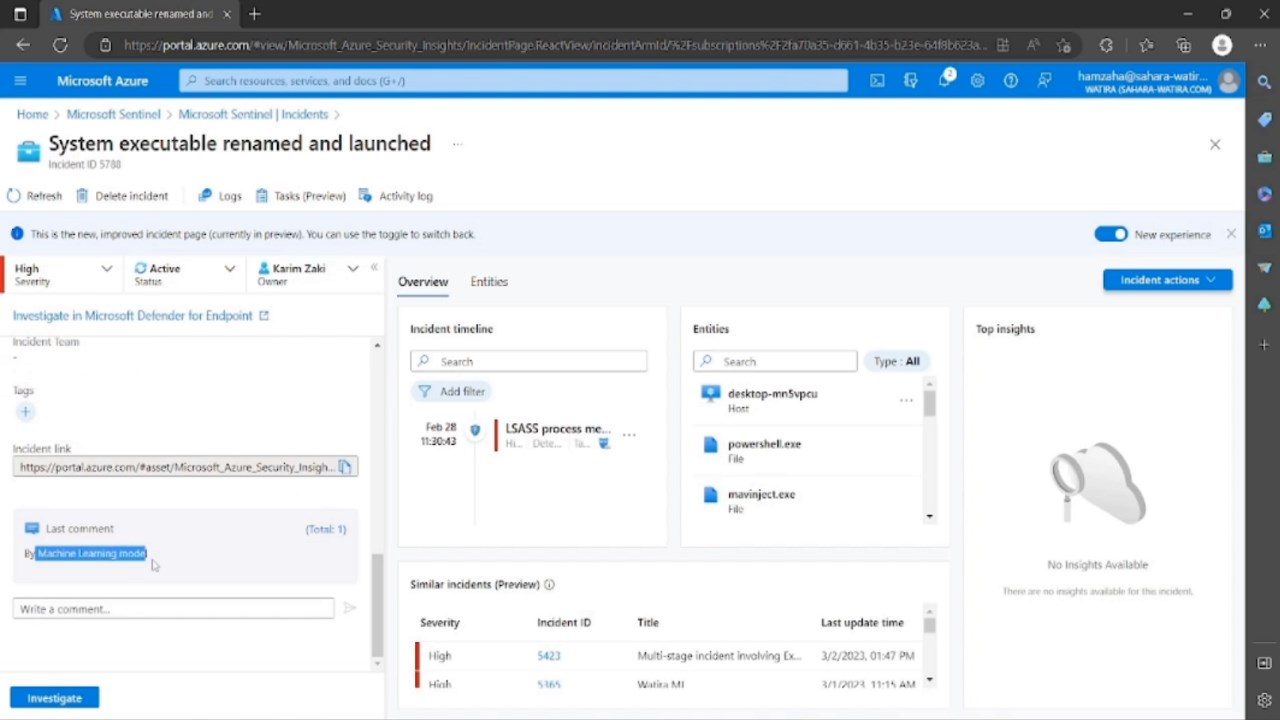Viewport: 1280px width, 720px height.
Task: Expand the Incident actions dropdown
Action: pos(1167,280)
